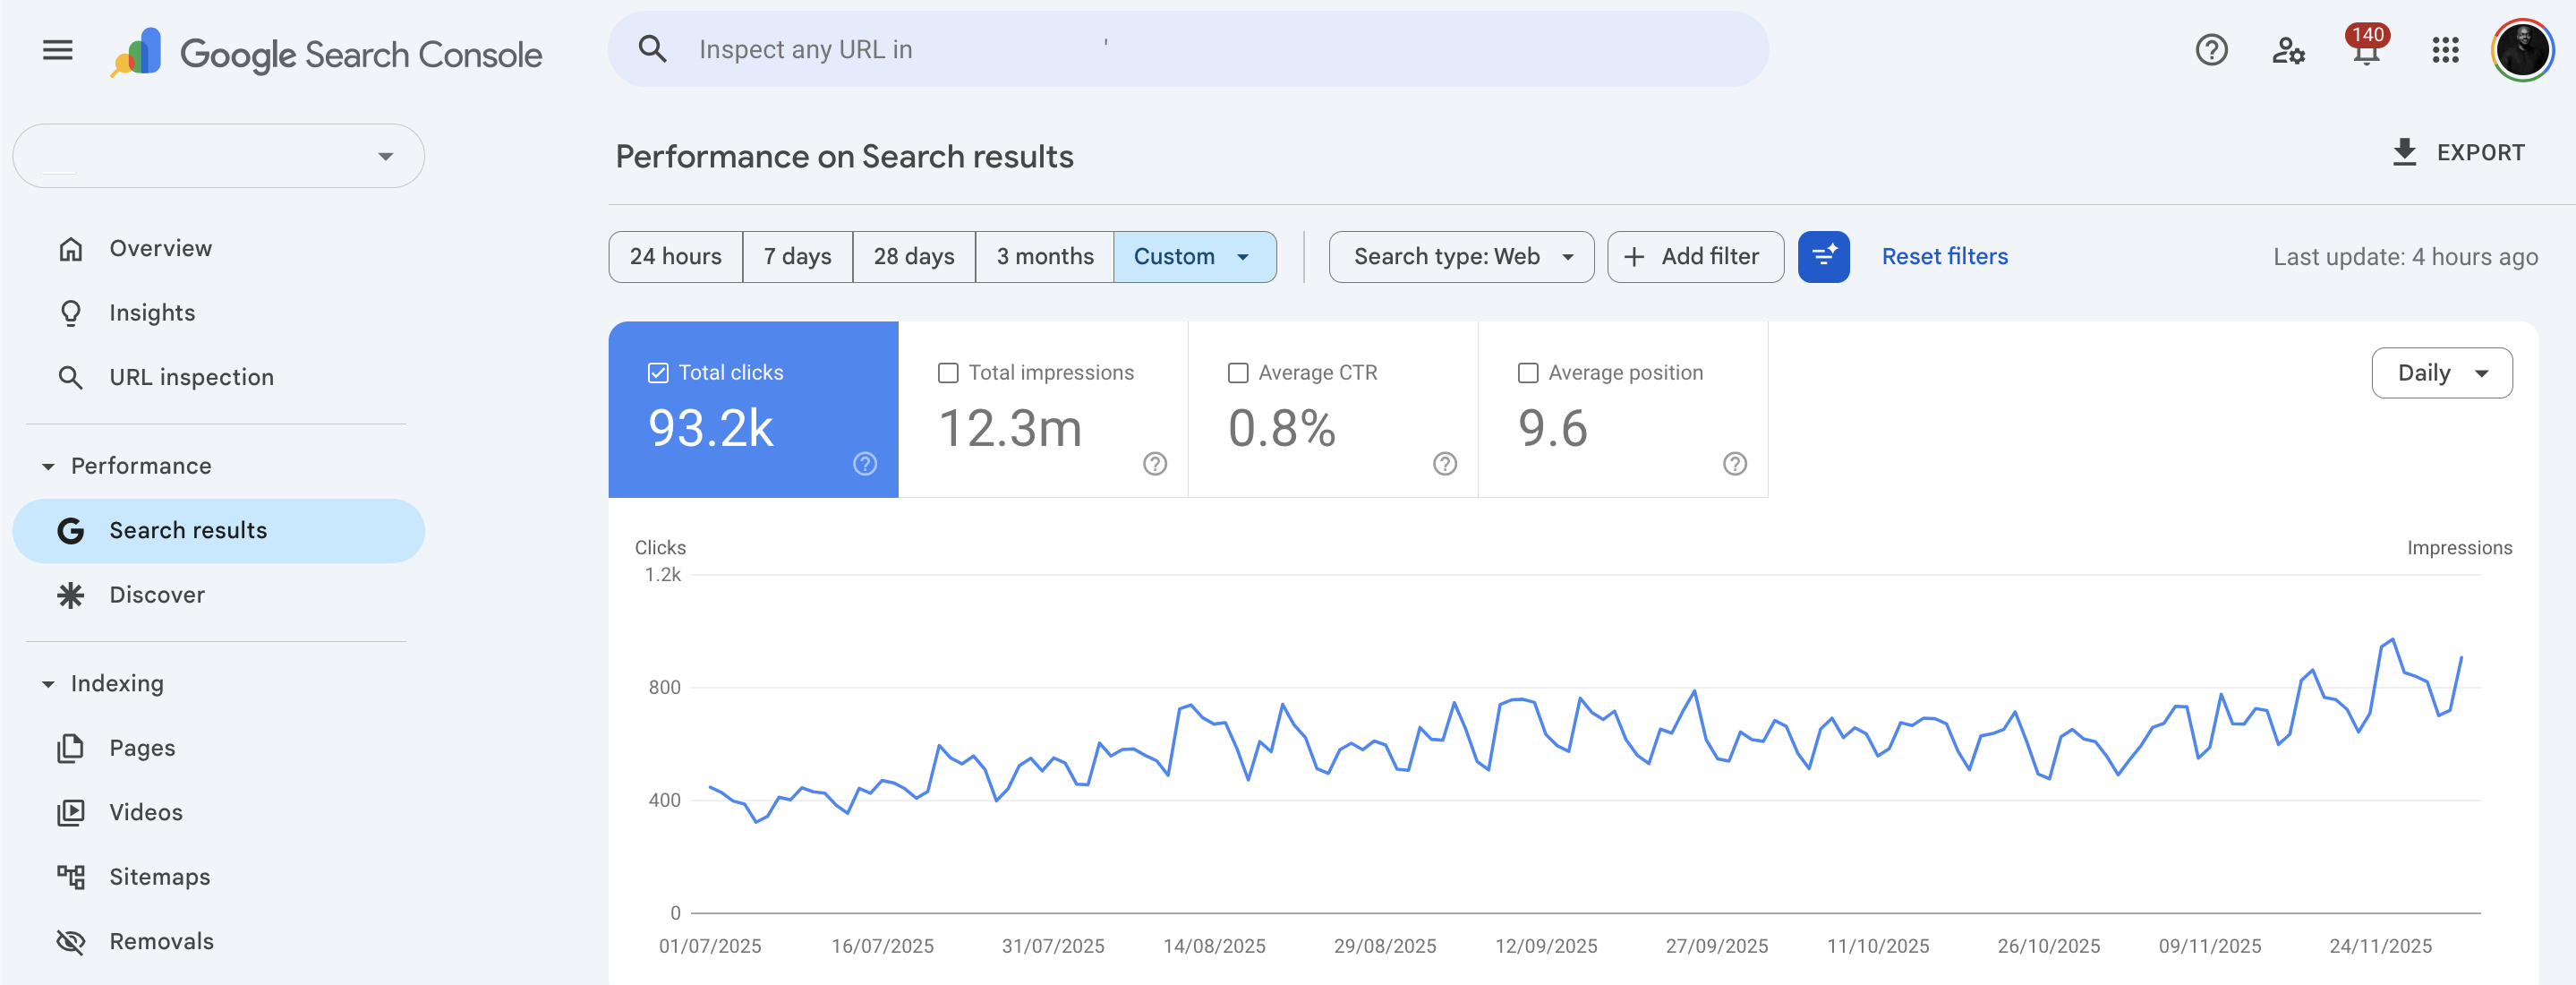Click the EXPORT button
Image resolution: width=2576 pixels, height=985 pixels.
pos(2459,152)
